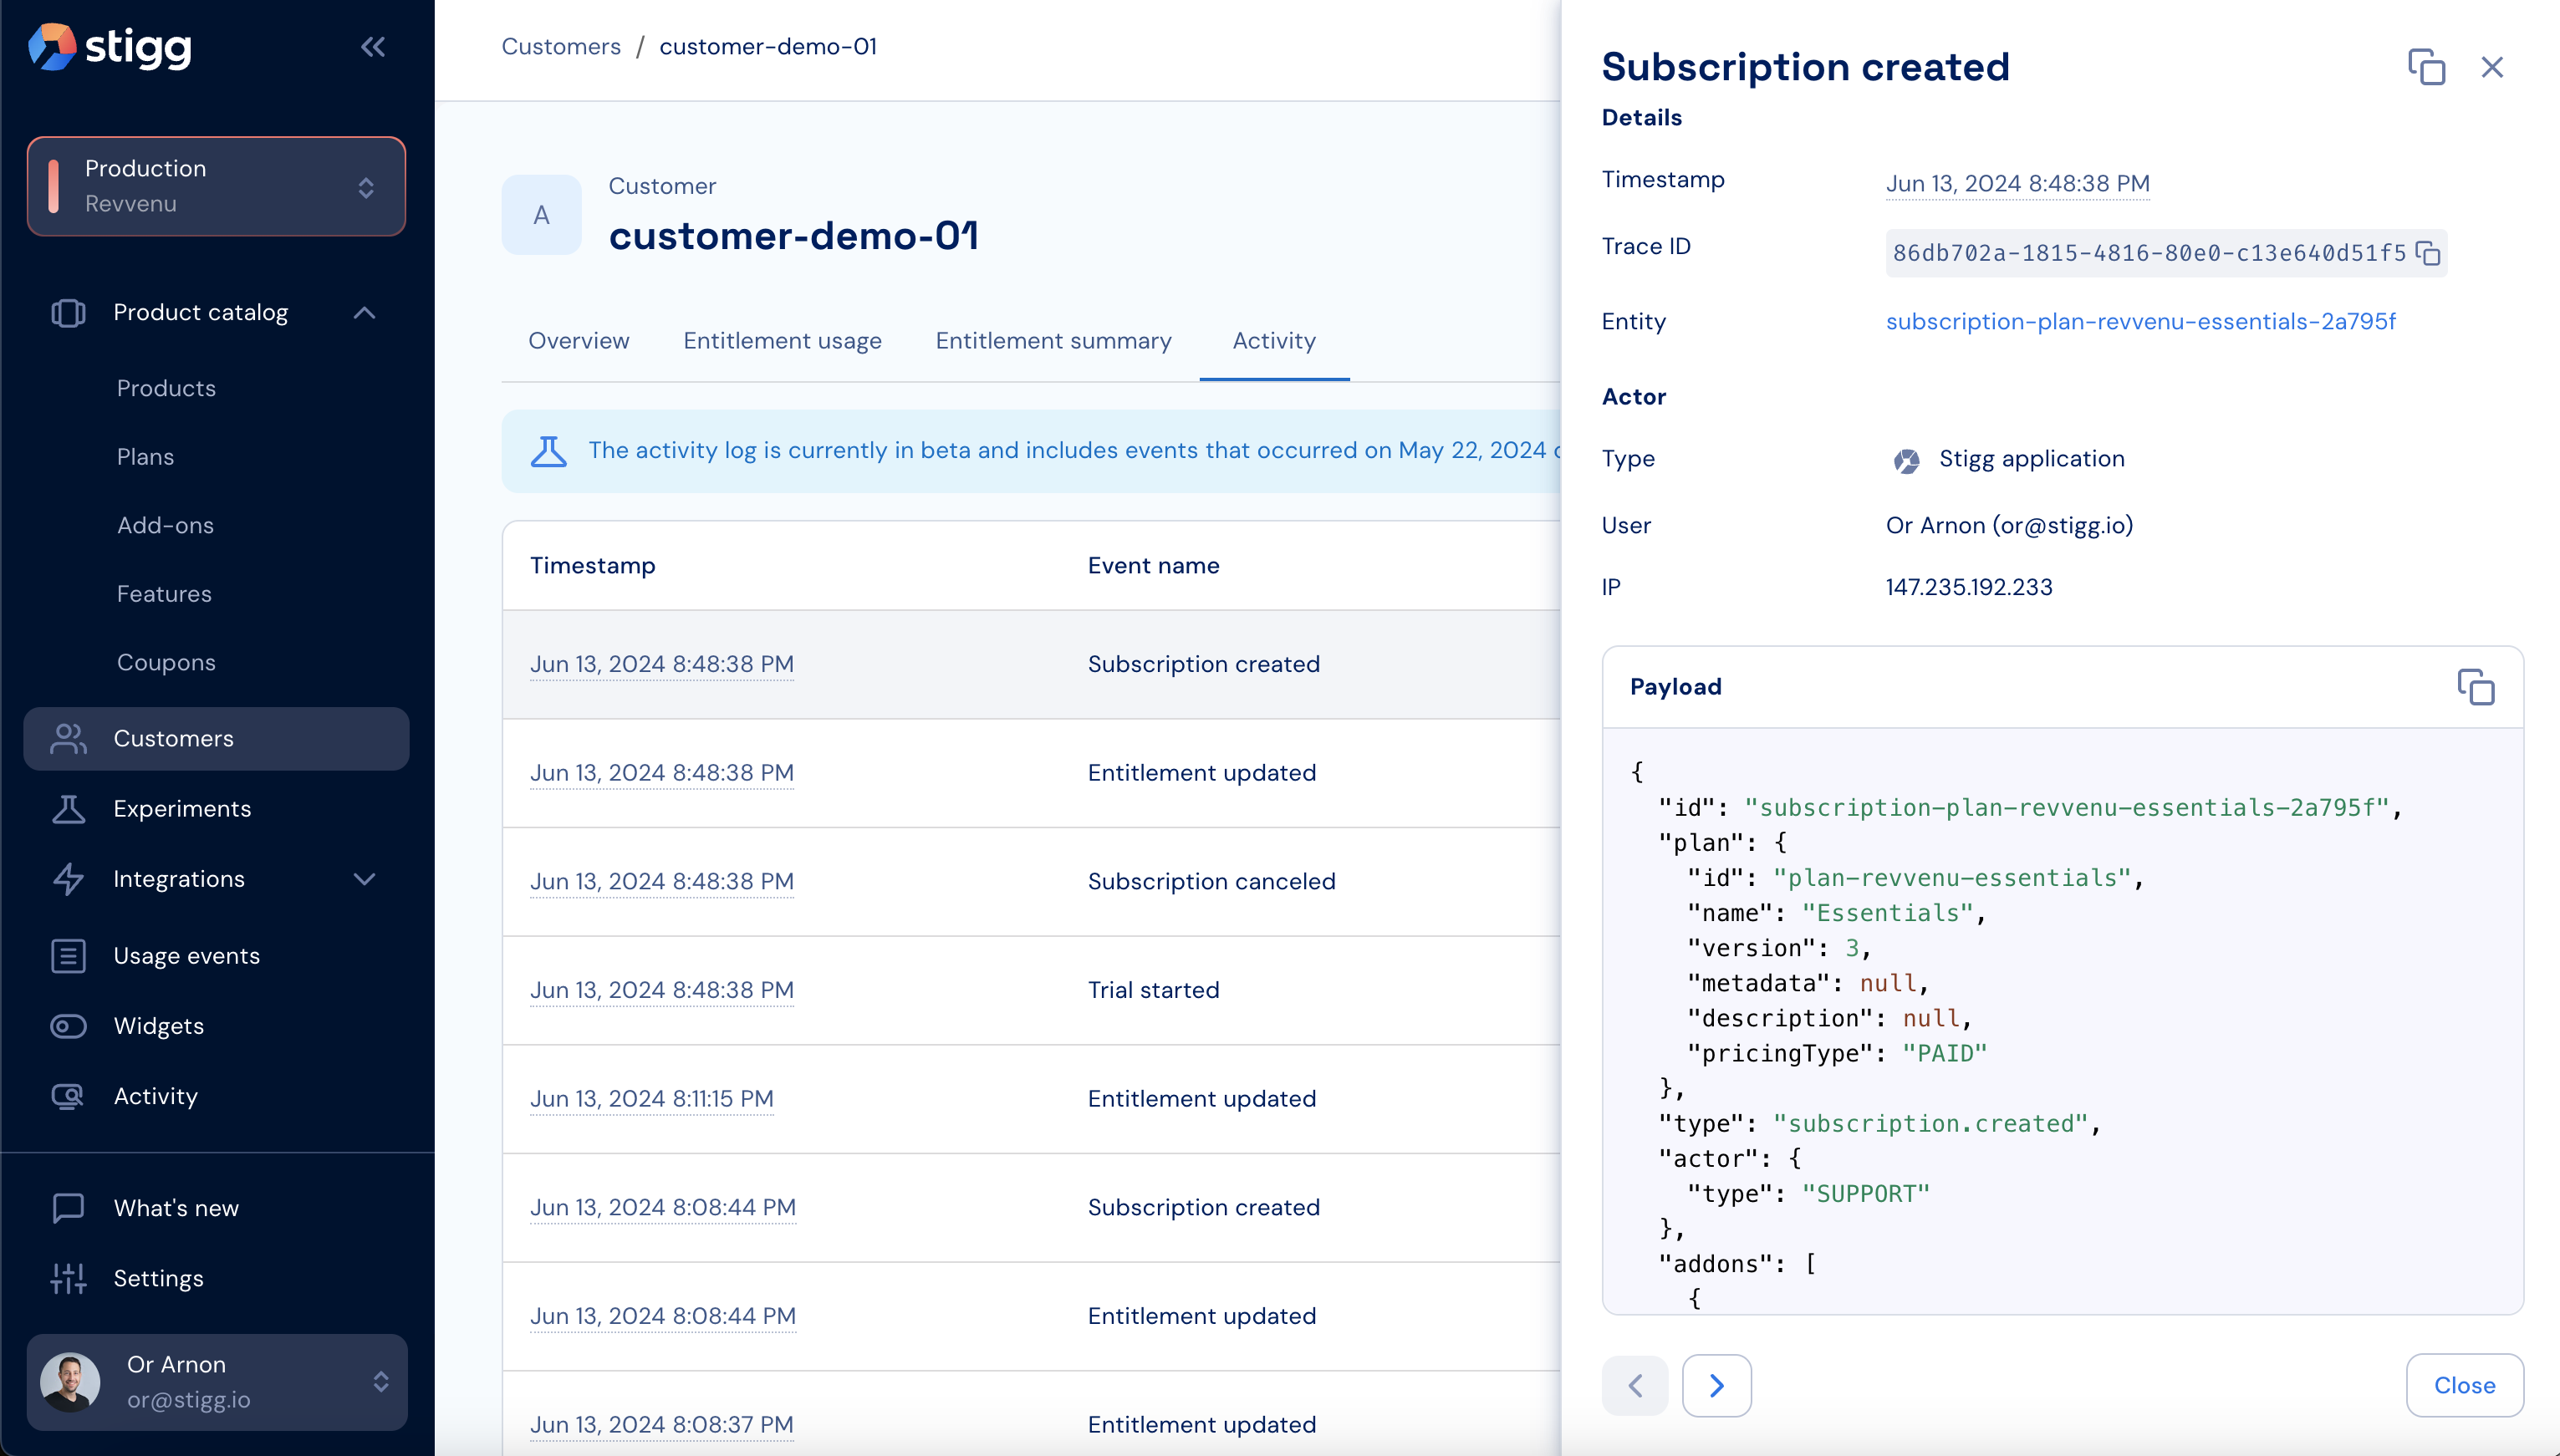Open the Entitlement updated 8:08:44 PM row
This screenshot has width=2560, height=1456.
[1031, 1317]
